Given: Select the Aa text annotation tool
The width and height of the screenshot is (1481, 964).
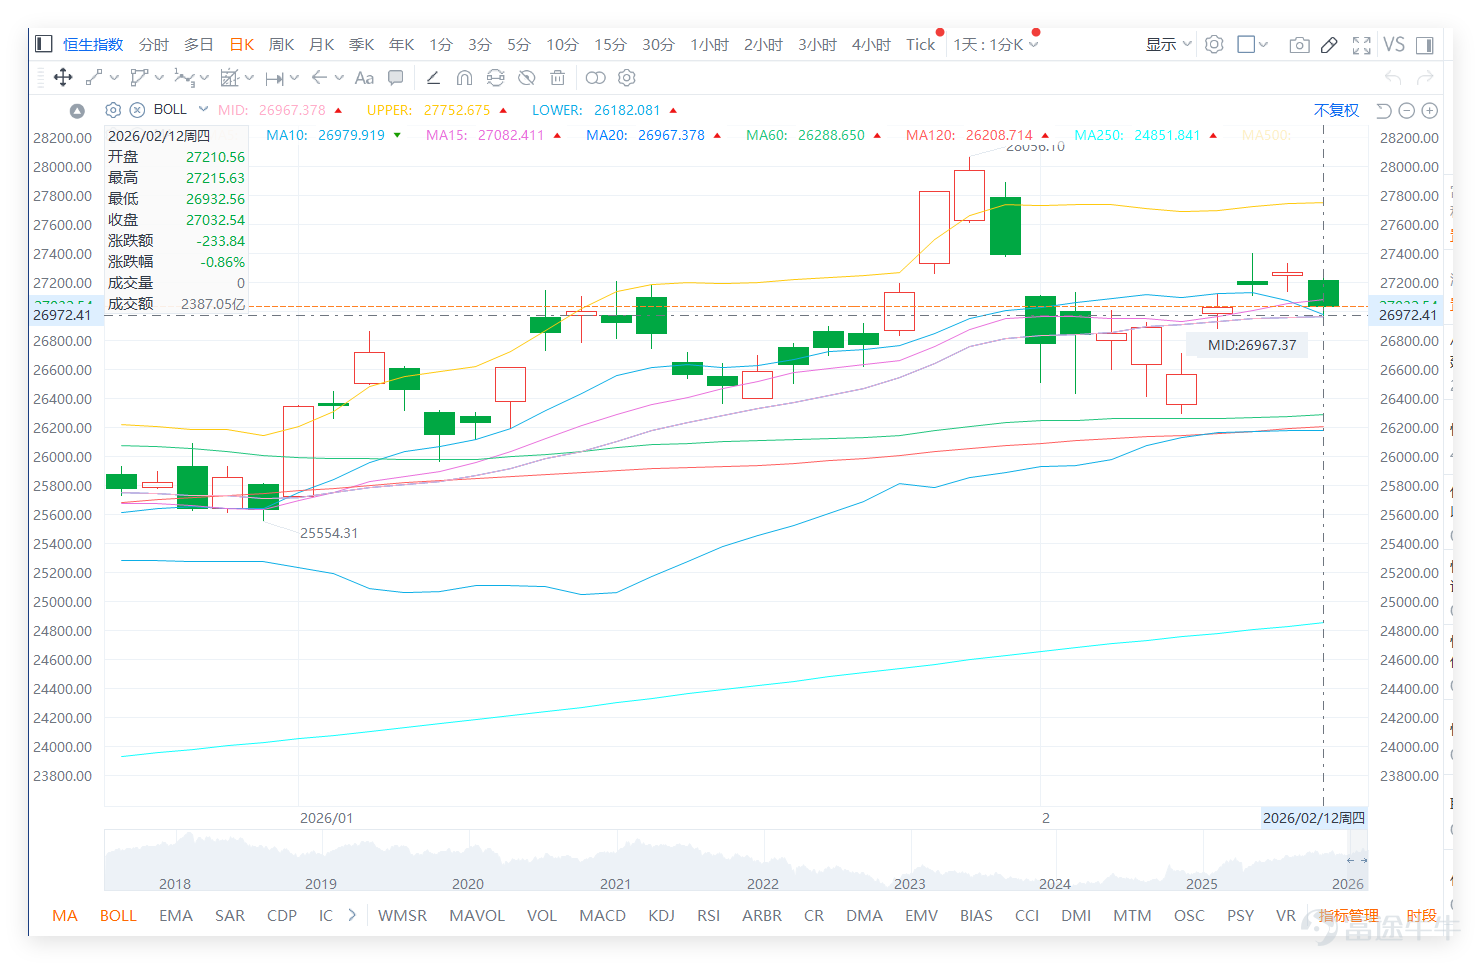Looking at the screenshot, I should coord(364,77).
